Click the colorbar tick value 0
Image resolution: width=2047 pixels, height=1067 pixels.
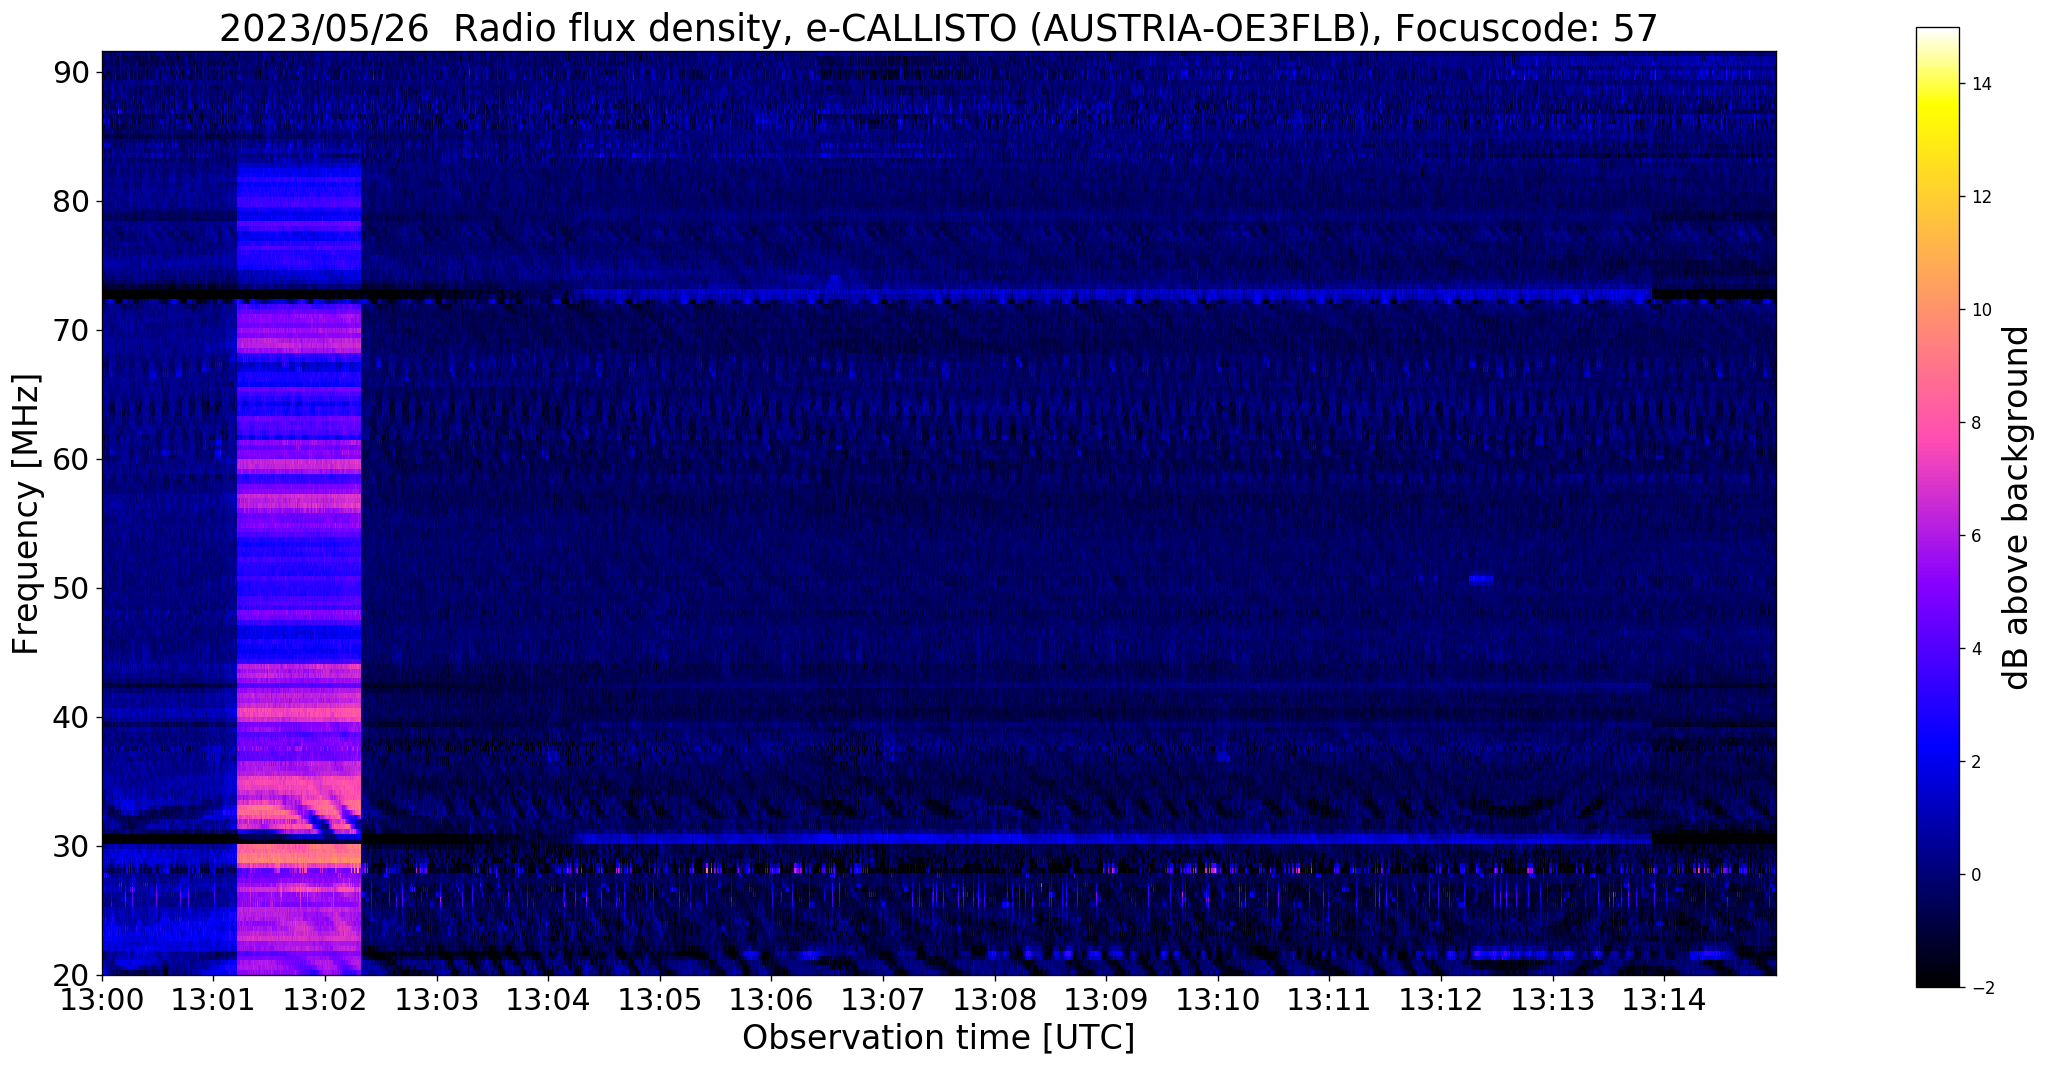(1974, 875)
